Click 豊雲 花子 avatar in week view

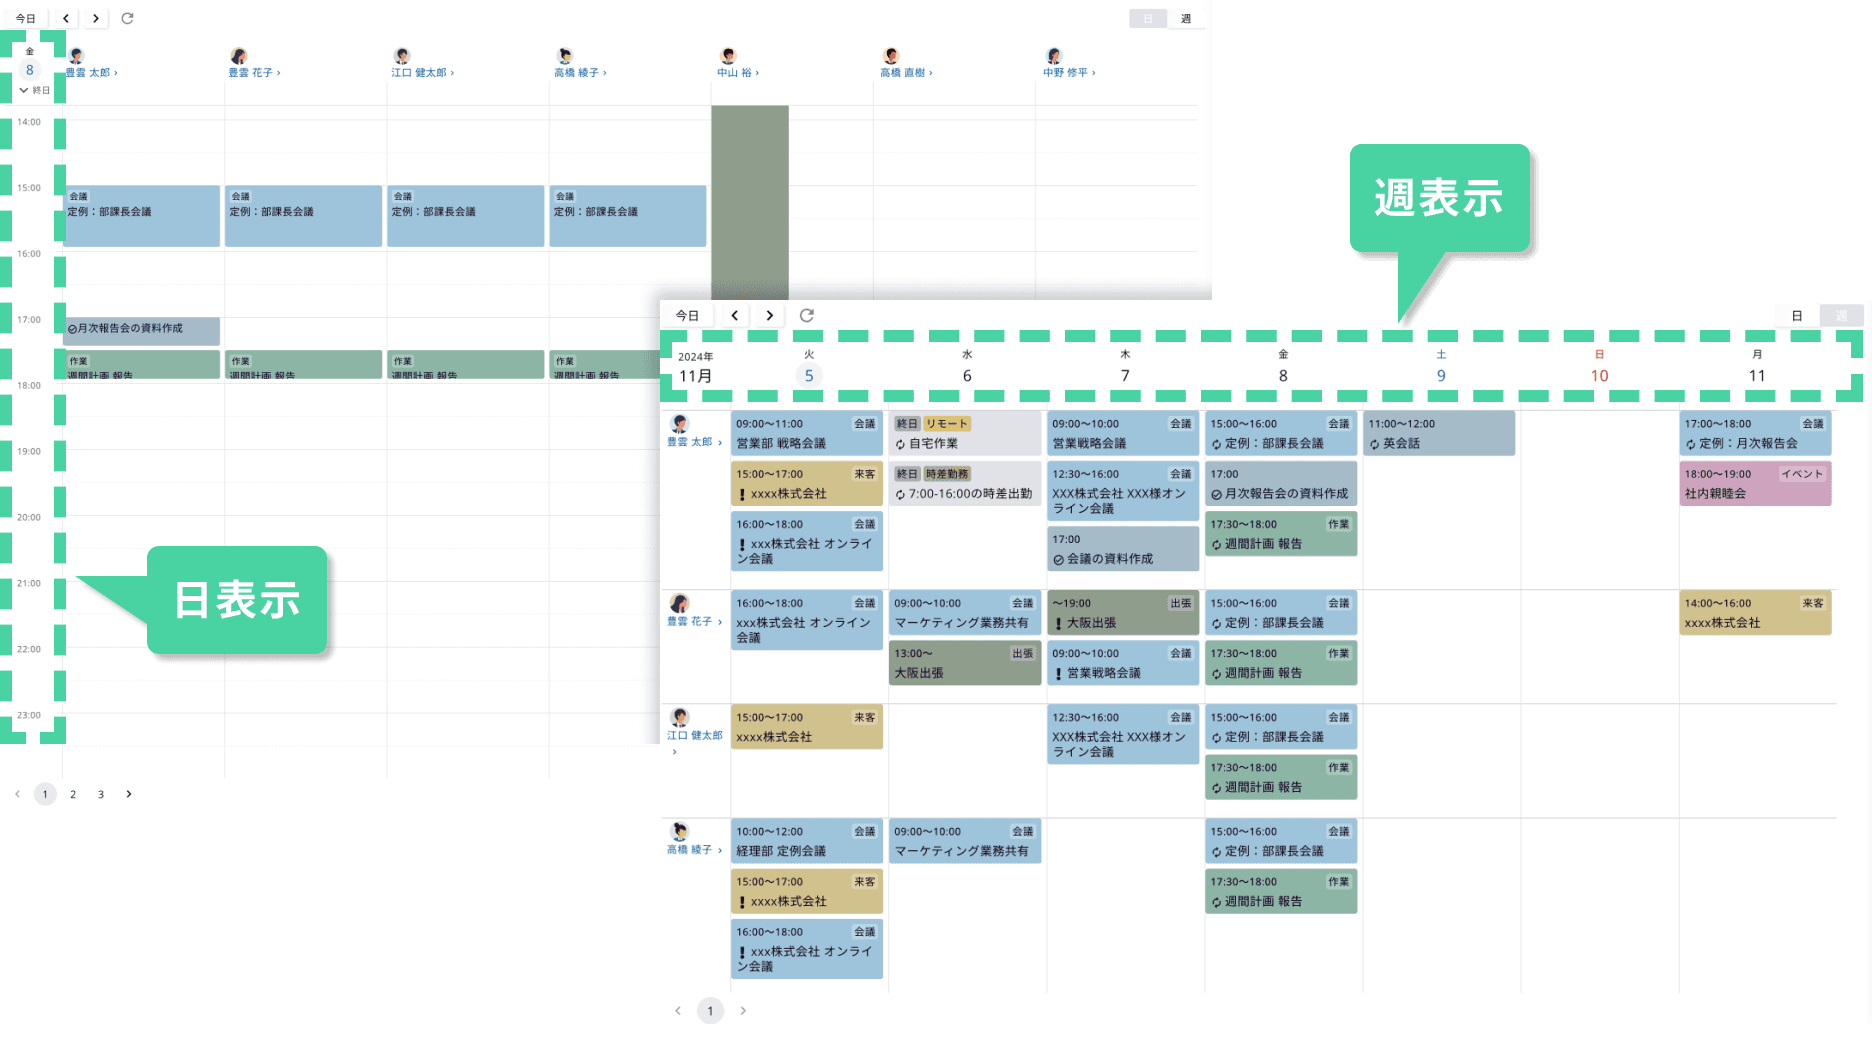tap(680, 603)
